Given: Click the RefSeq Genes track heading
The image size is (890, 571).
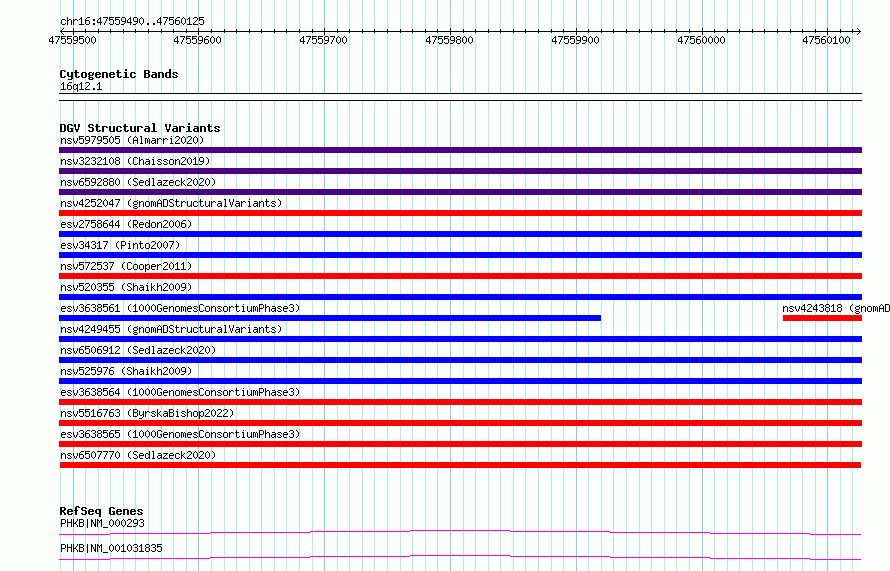Looking at the screenshot, I should pyautogui.click(x=101, y=511).
